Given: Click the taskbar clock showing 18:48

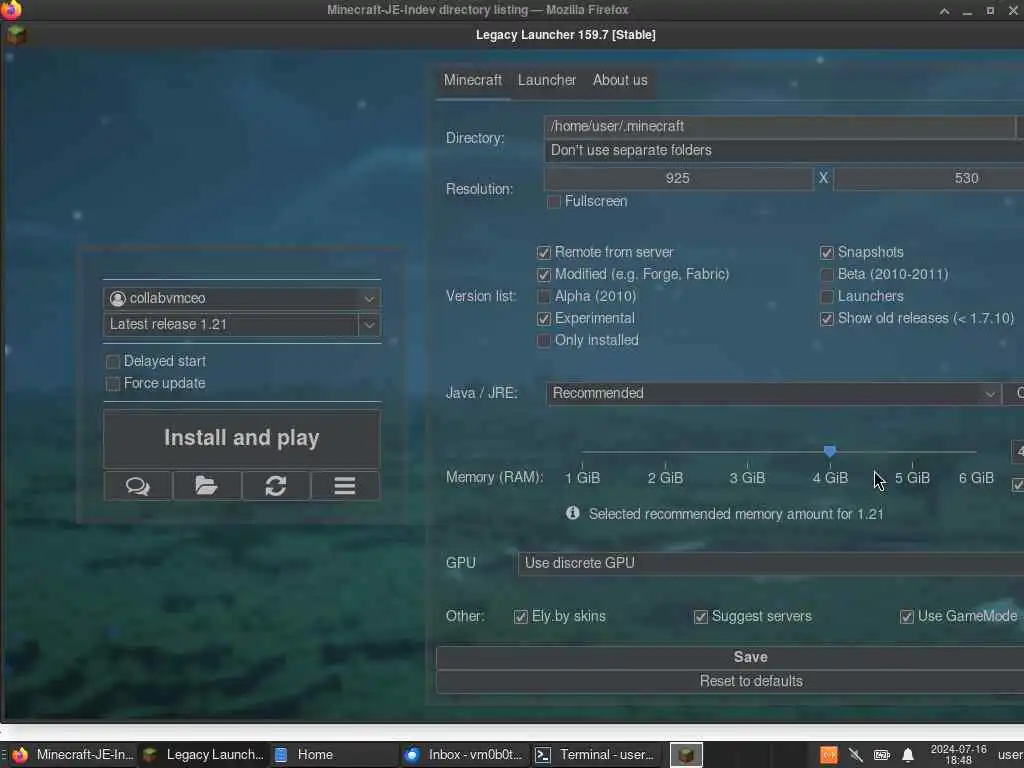Looking at the screenshot, I should pyautogui.click(x=959, y=755).
